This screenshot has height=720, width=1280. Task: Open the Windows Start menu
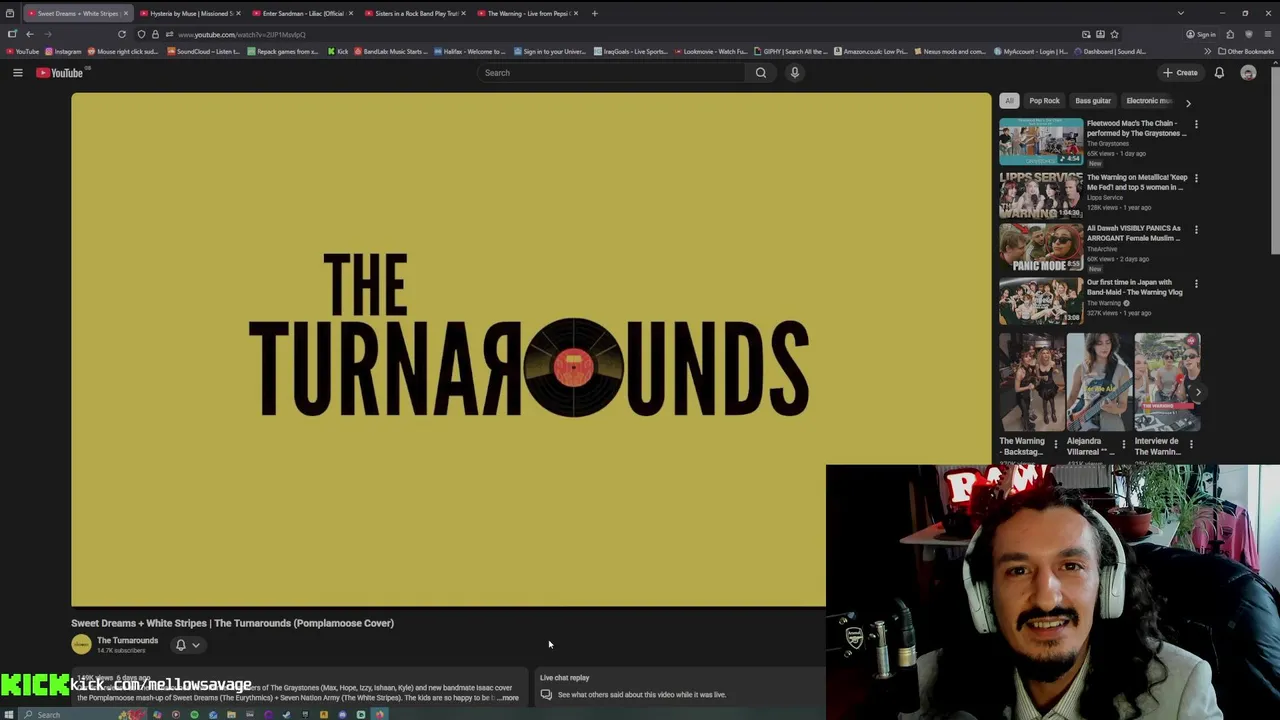pos(10,714)
